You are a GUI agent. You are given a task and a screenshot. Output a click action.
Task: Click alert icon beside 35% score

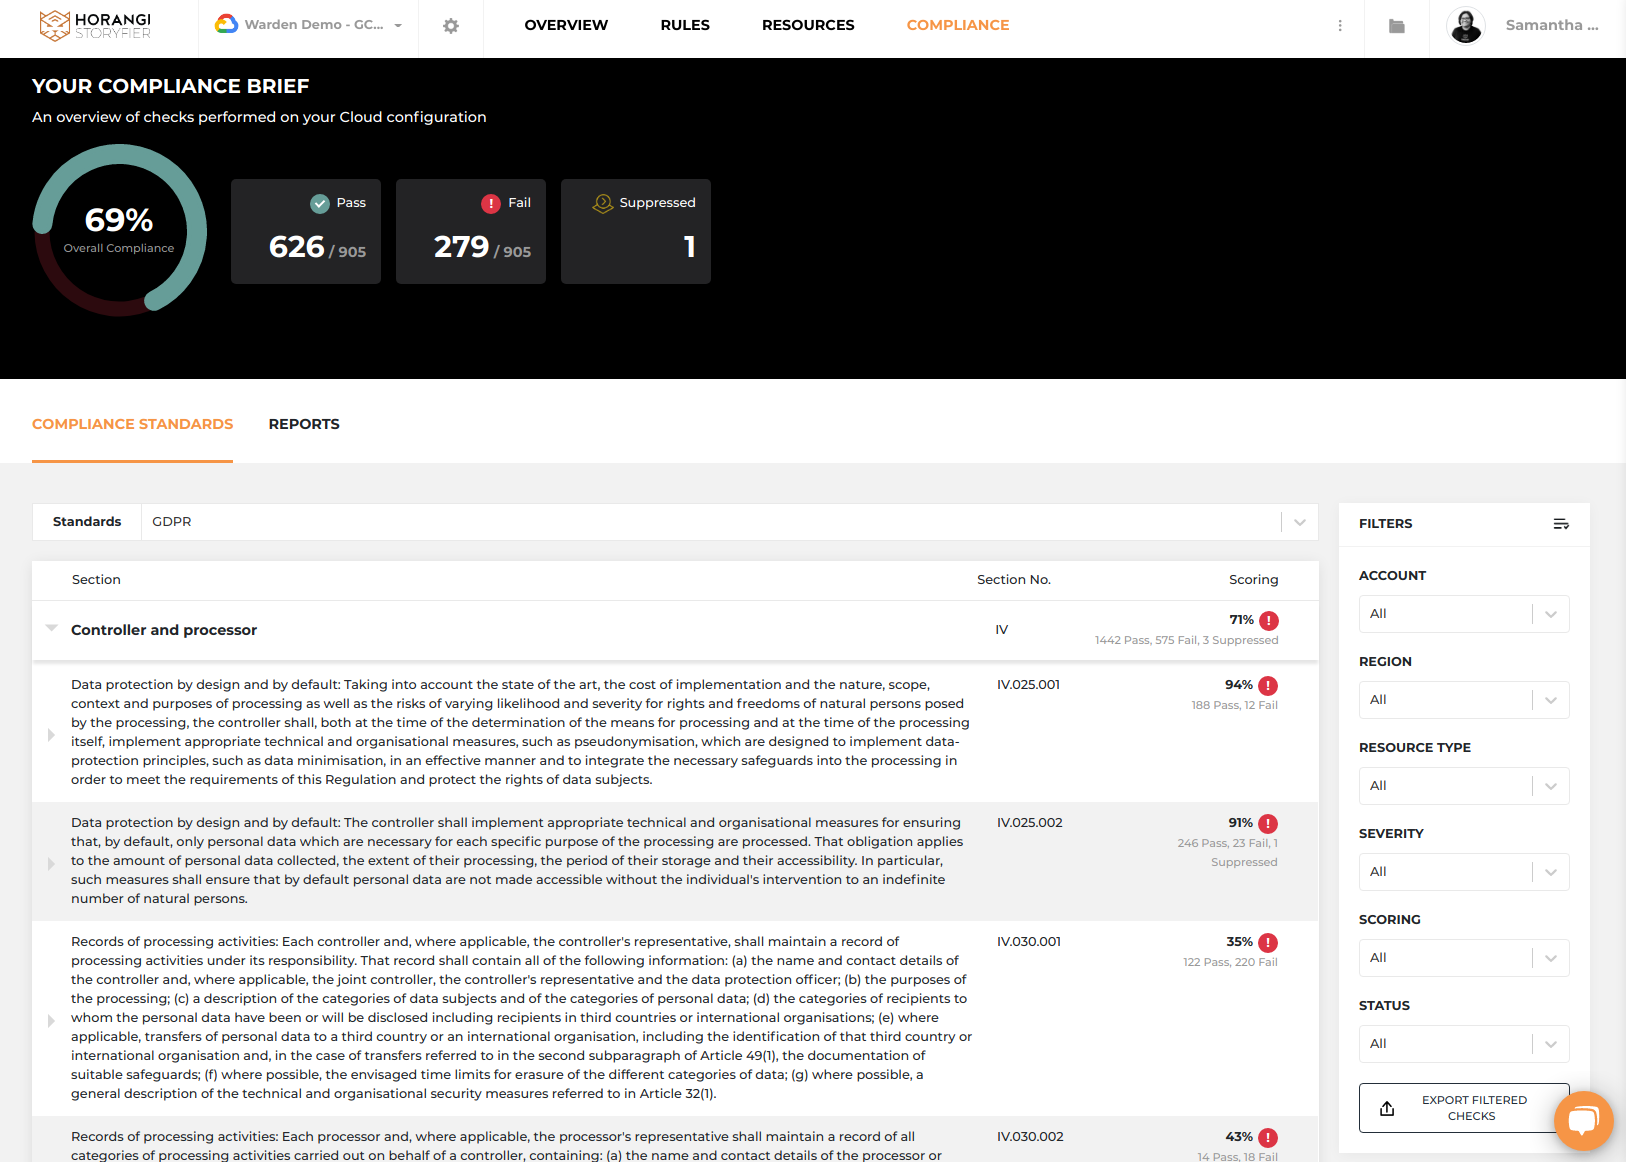point(1268,943)
